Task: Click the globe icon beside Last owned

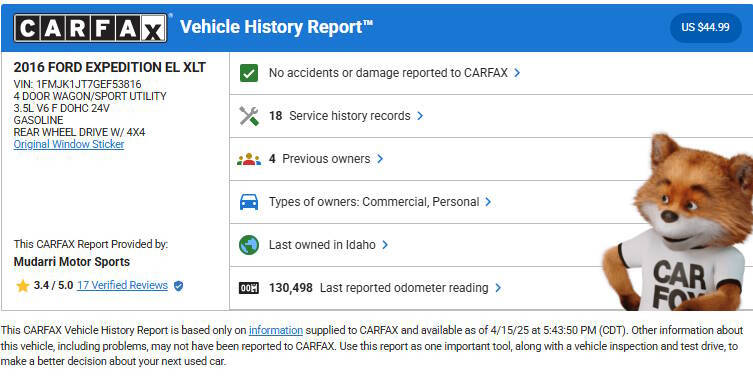Action: pyautogui.click(x=249, y=245)
